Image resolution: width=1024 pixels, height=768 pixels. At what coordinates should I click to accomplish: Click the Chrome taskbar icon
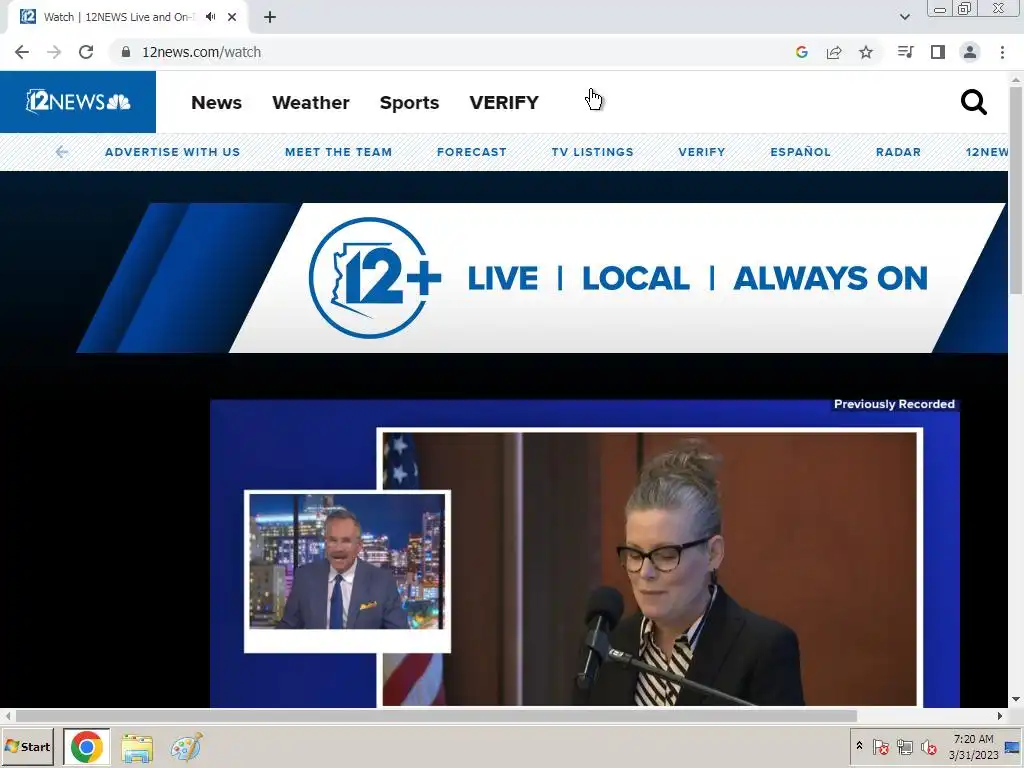point(87,746)
